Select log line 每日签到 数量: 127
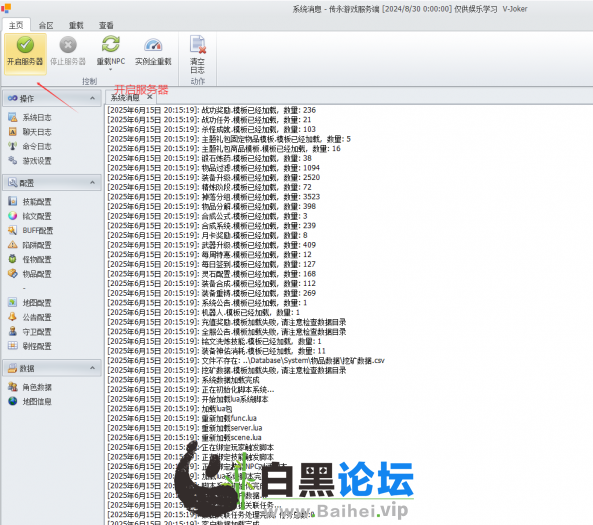Image resolution: width=593 pixels, height=525 pixels. coord(211,264)
